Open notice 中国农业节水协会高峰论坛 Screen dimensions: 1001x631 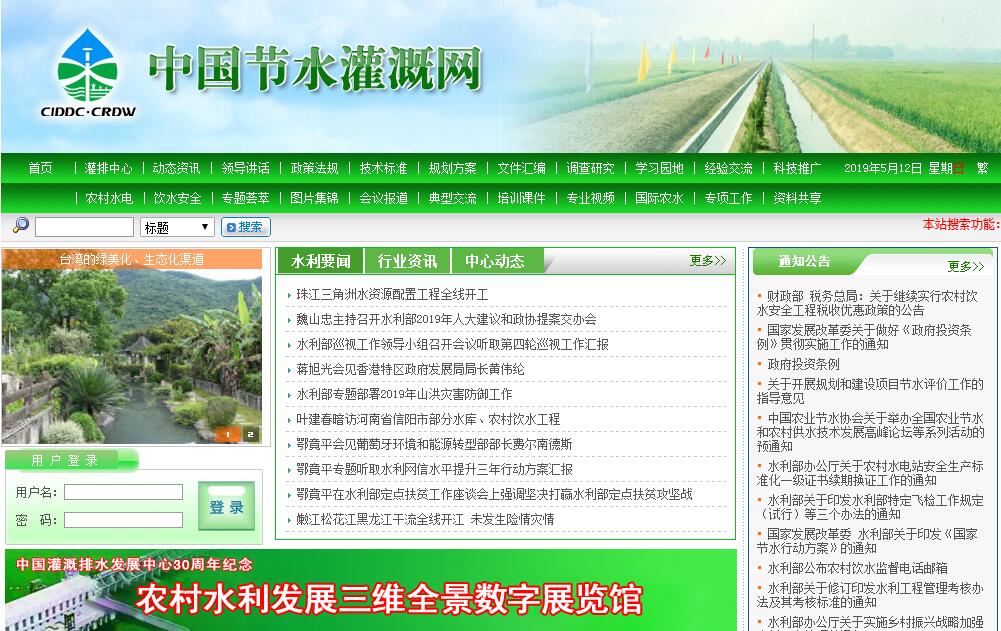point(871,432)
